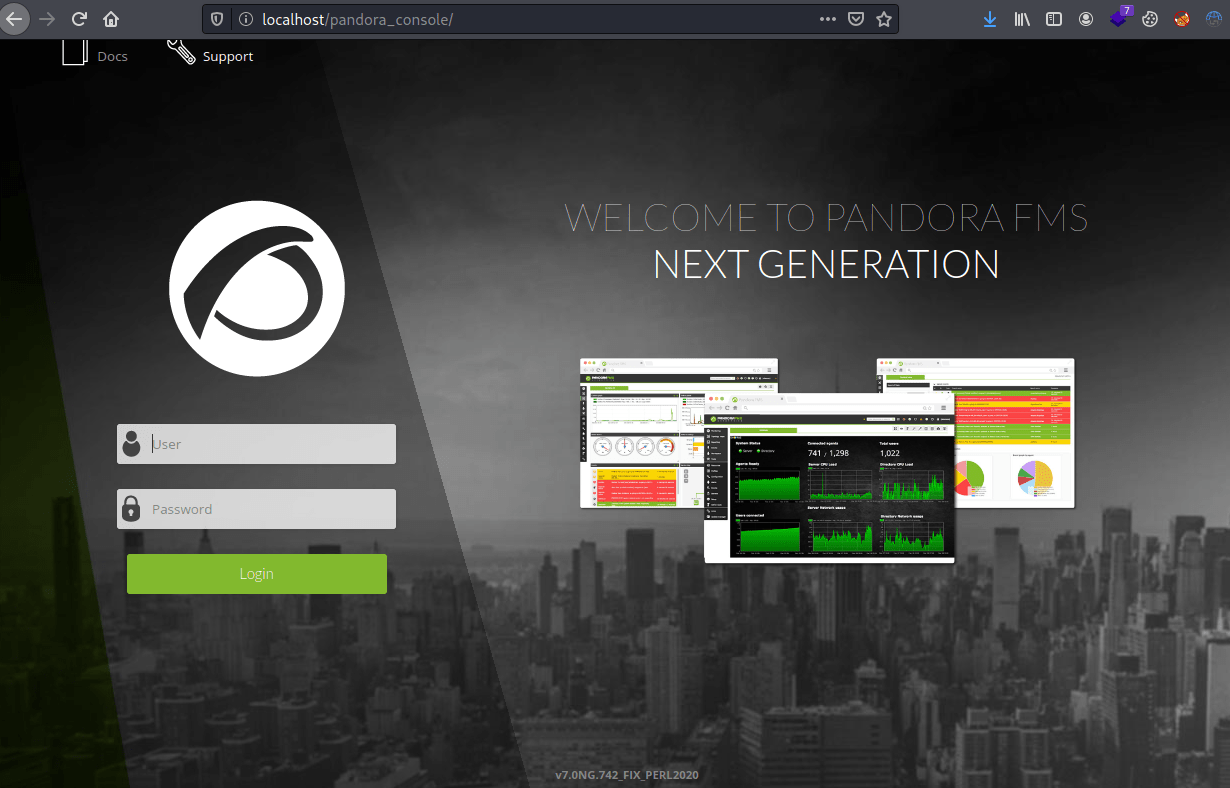Image resolution: width=1230 pixels, height=788 pixels.
Task: Open the Support link
Action: click(x=228, y=57)
